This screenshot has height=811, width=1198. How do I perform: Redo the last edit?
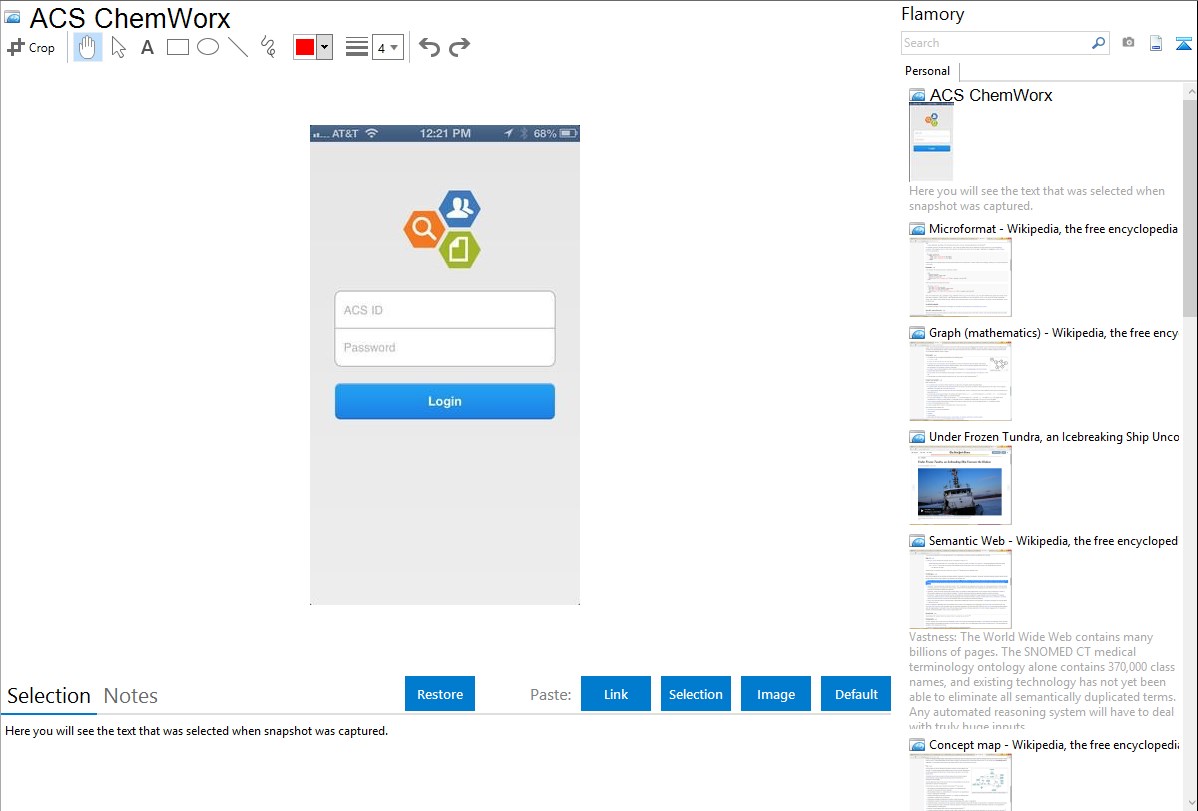coord(459,47)
